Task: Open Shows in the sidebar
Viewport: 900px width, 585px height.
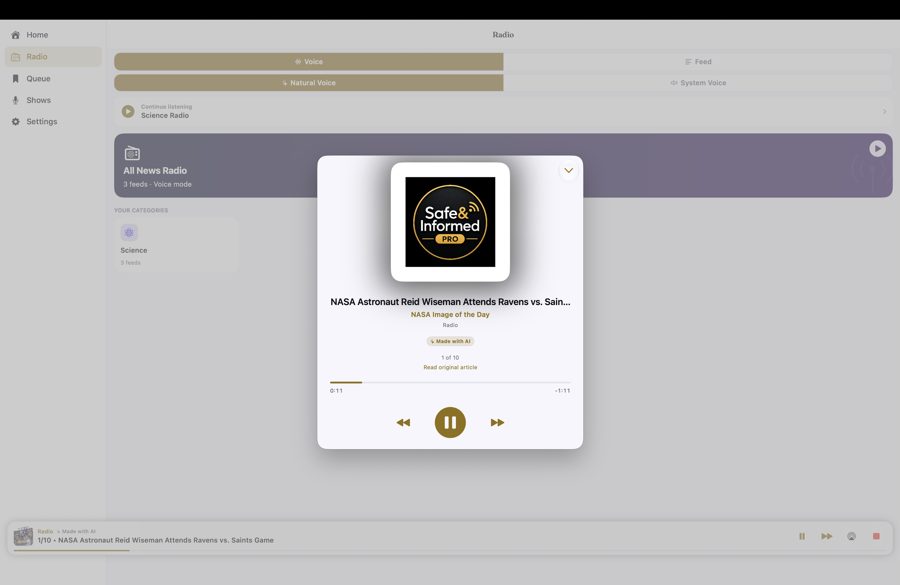Action: point(53,100)
